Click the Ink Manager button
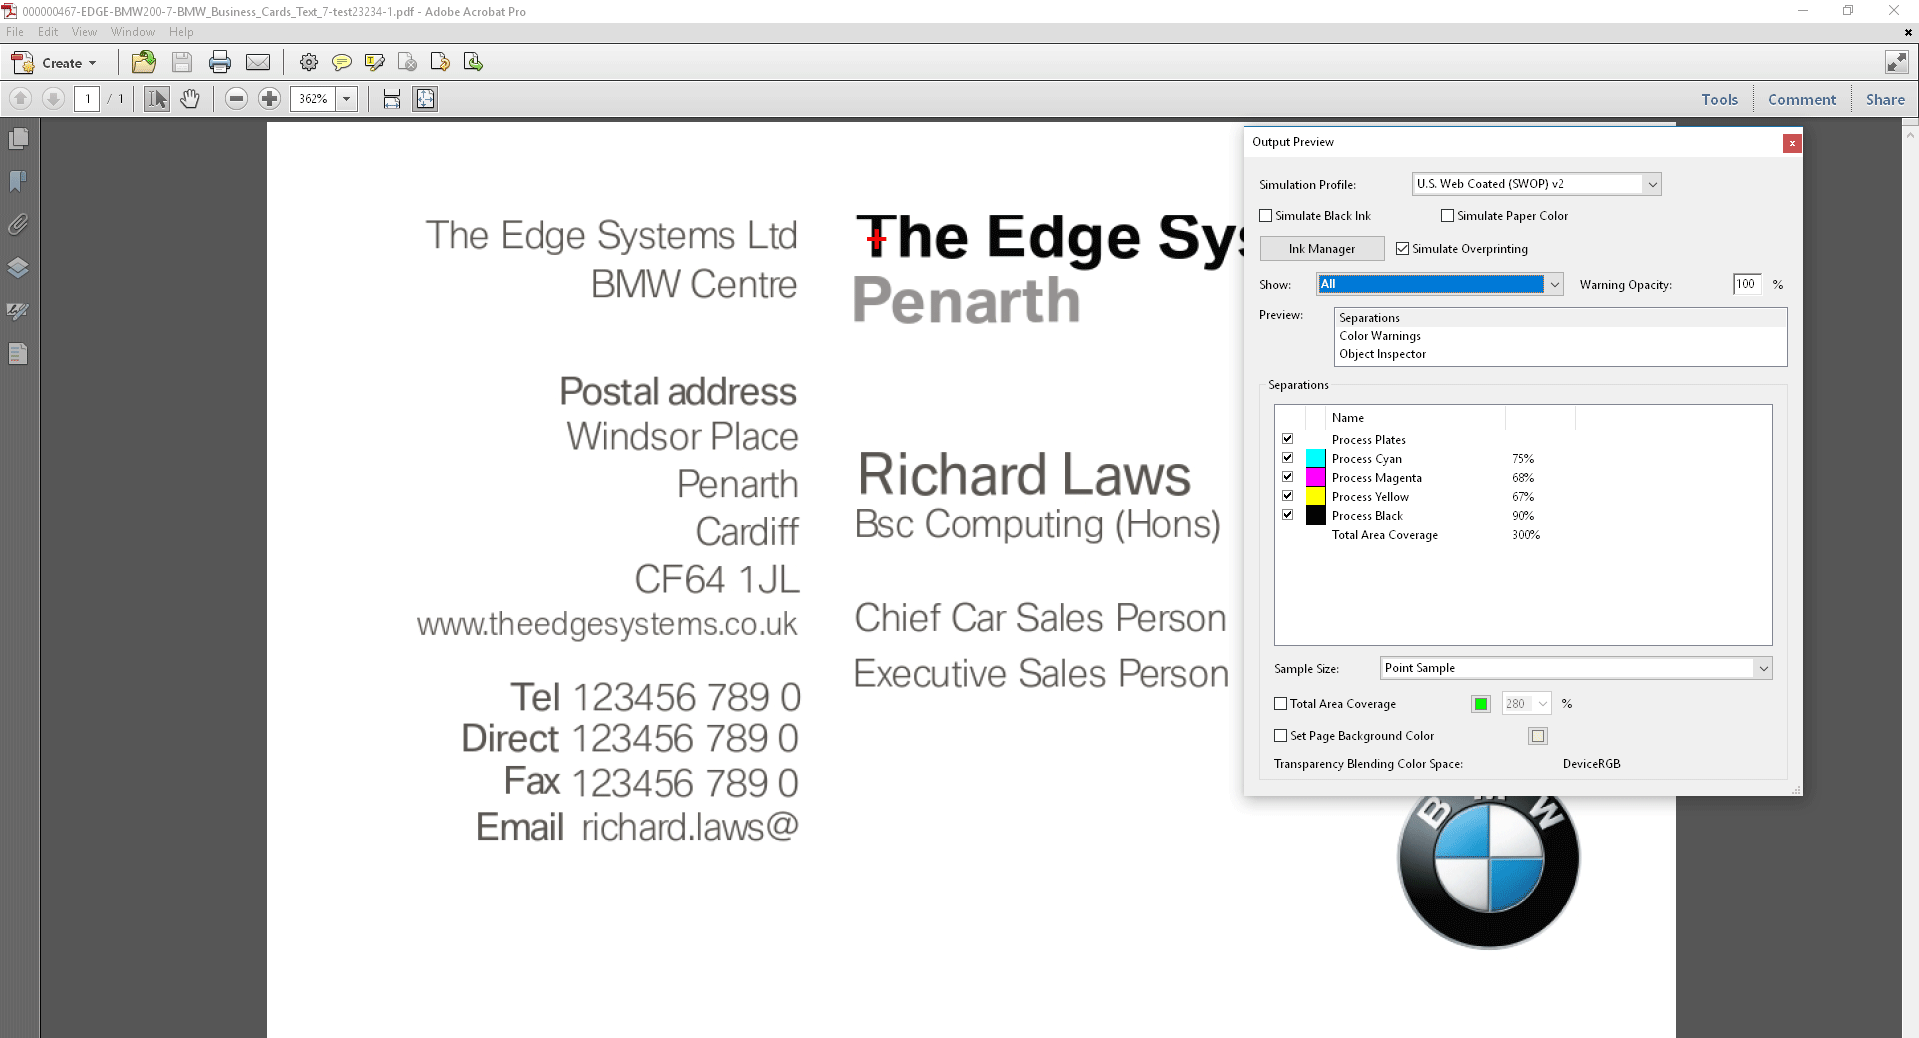This screenshot has height=1038, width=1919. (x=1321, y=248)
